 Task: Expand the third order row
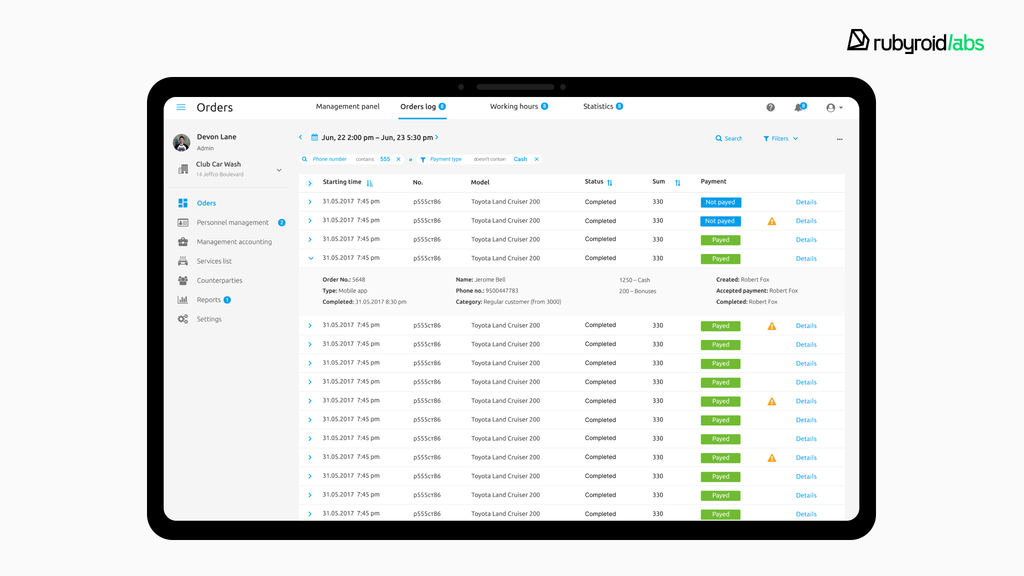310,240
